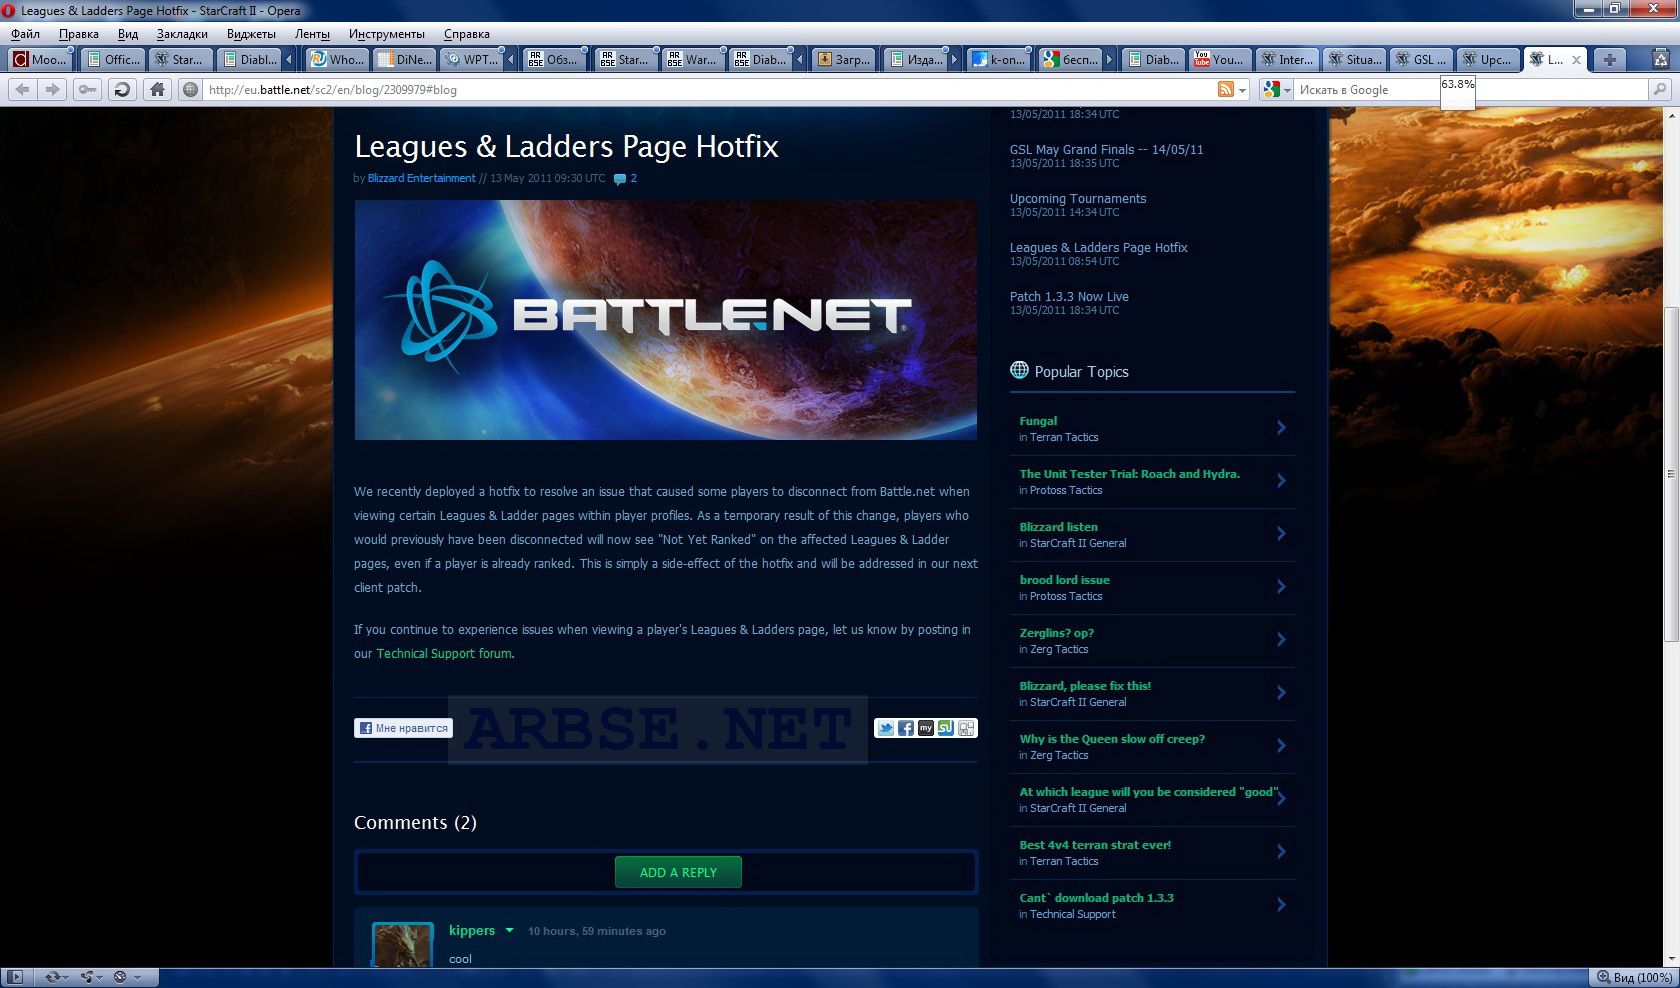Expand the tab stack arrow after WPT tab

(x=510, y=59)
